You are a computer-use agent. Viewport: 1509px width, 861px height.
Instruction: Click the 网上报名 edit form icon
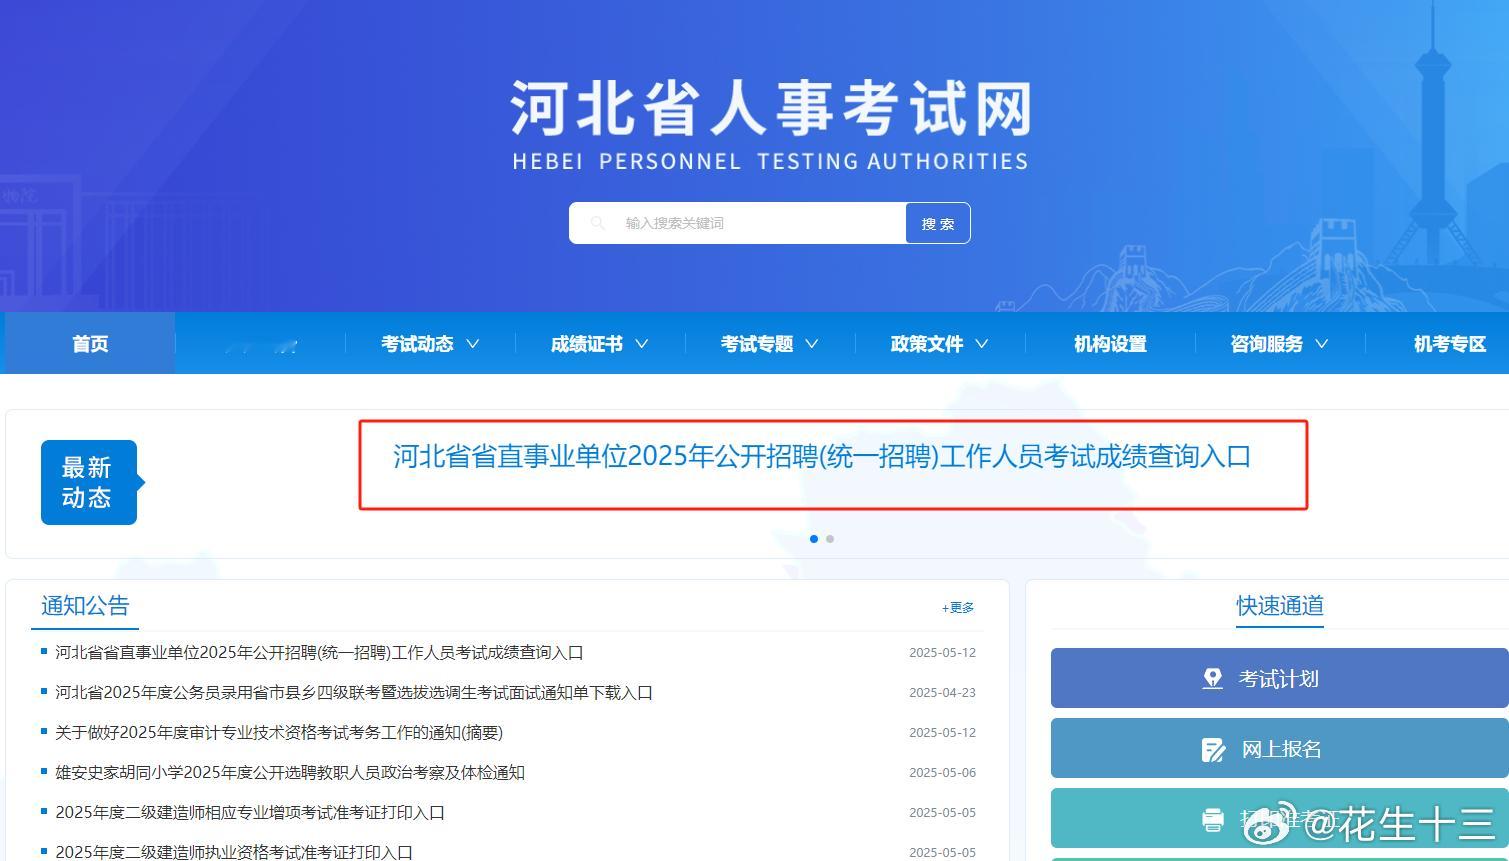[1214, 749]
